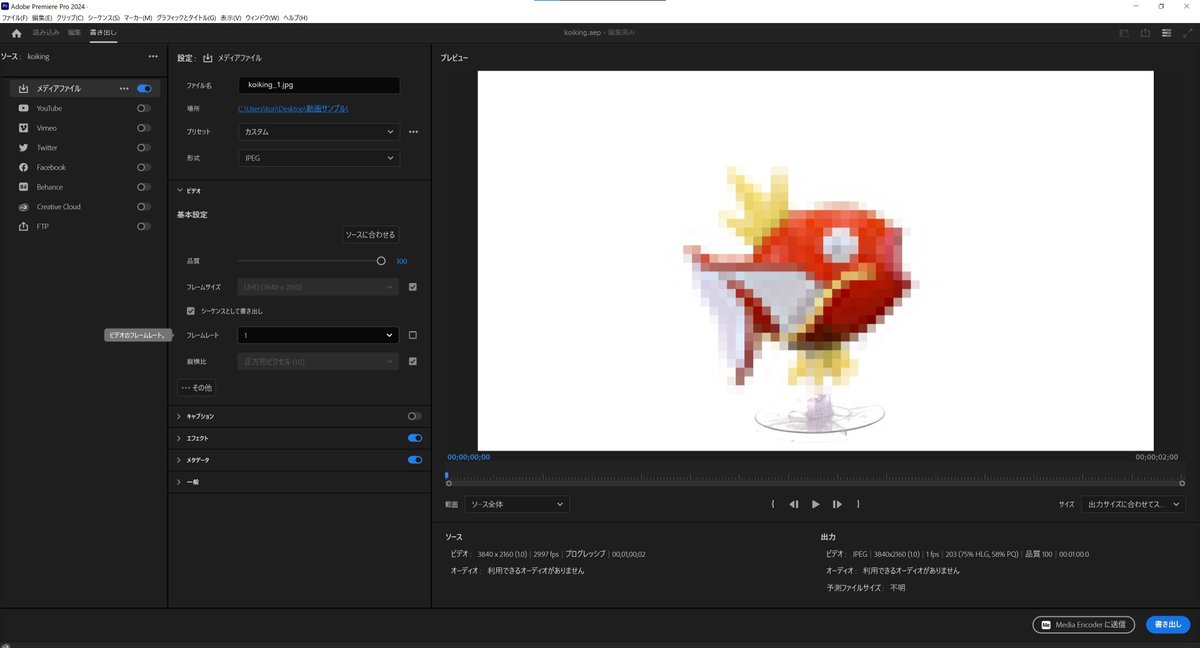The image size is (1200, 648).
Task: Click the blue 書き出し export button
Action: coord(1168,625)
